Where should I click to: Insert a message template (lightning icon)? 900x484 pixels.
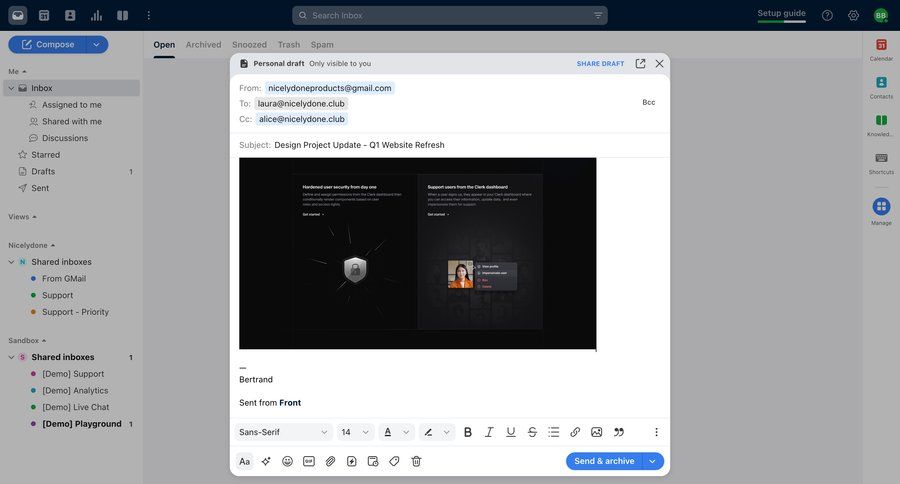click(352, 462)
